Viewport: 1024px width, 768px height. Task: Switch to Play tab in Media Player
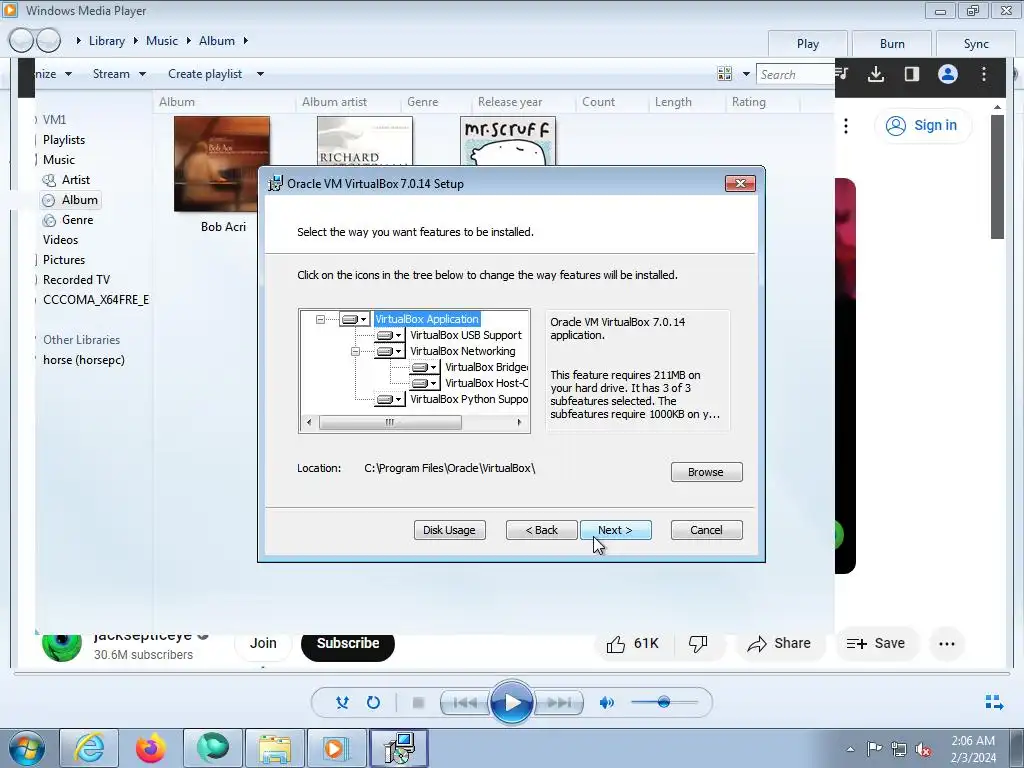pos(808,44)
